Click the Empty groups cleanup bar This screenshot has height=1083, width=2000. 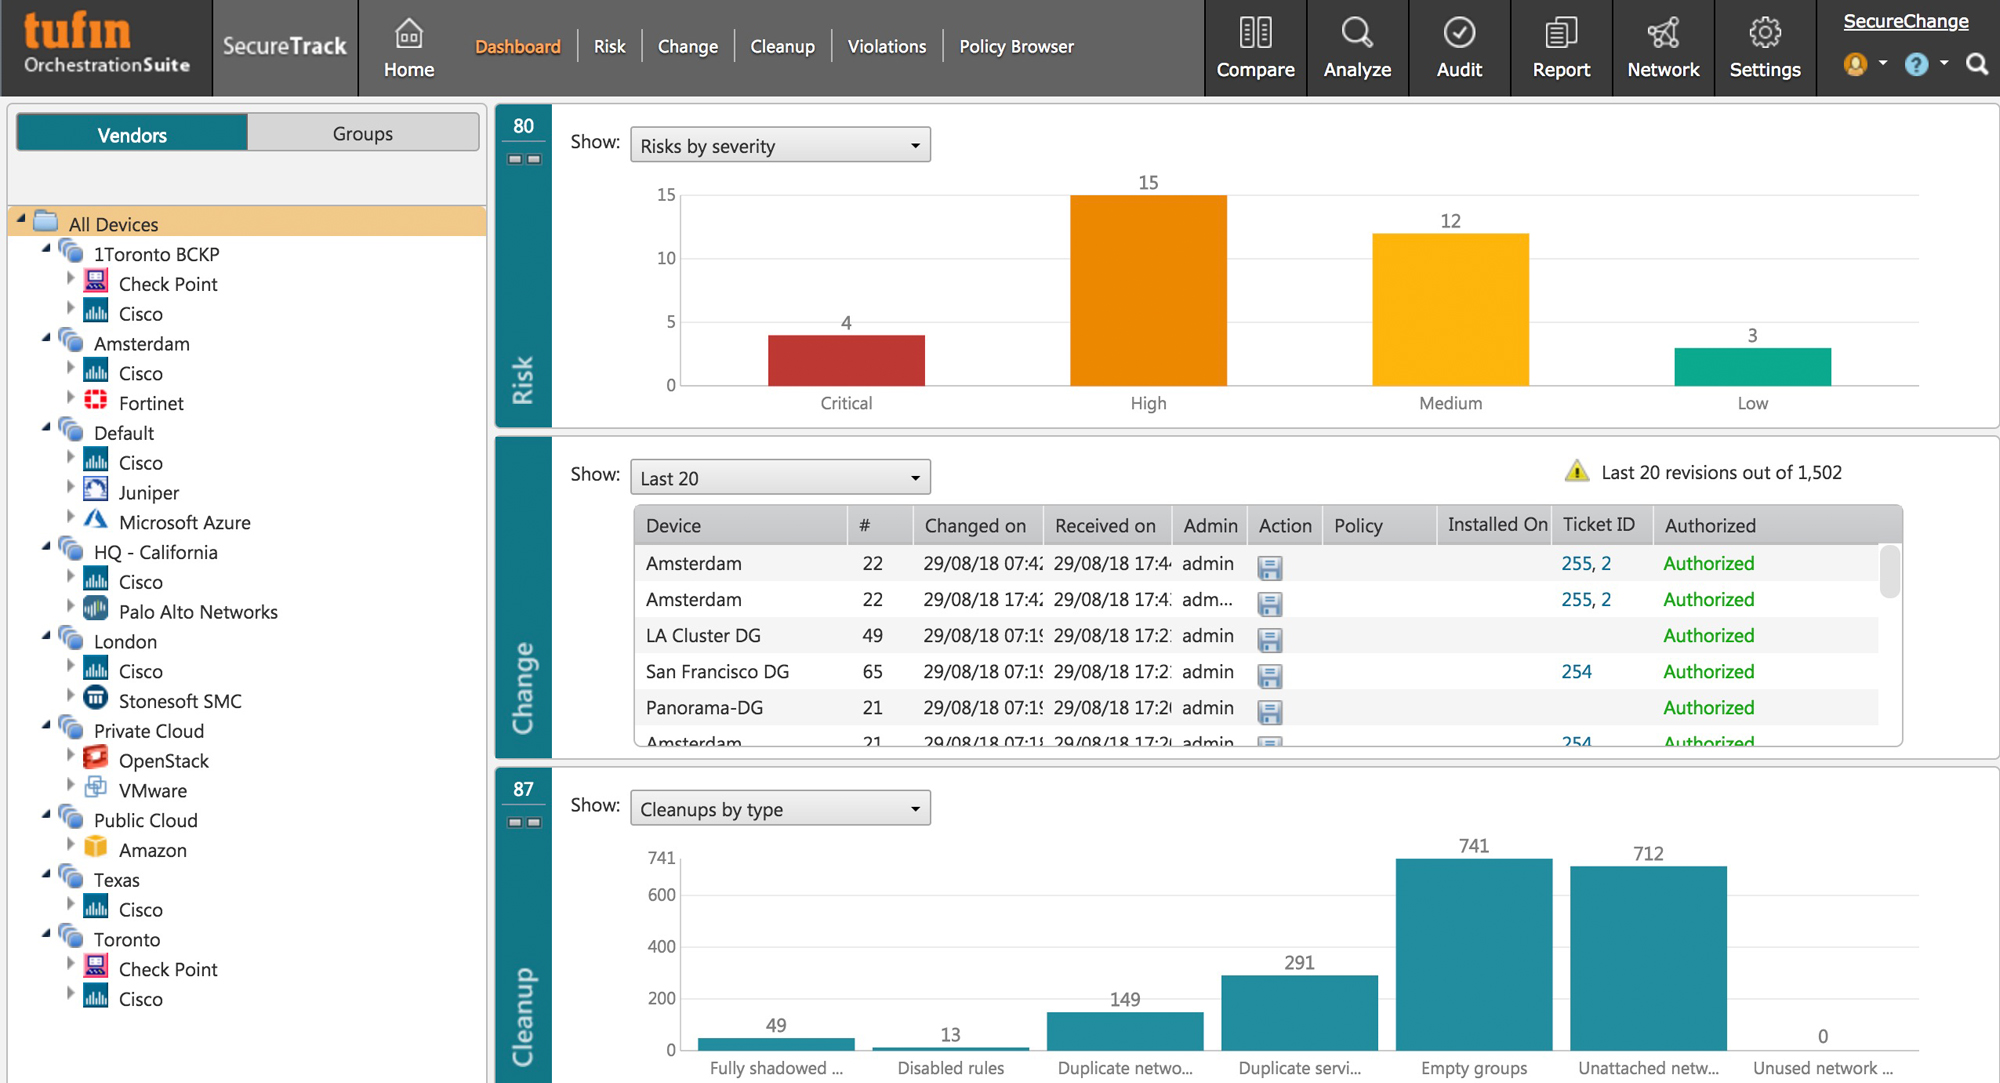point(1474,954)
